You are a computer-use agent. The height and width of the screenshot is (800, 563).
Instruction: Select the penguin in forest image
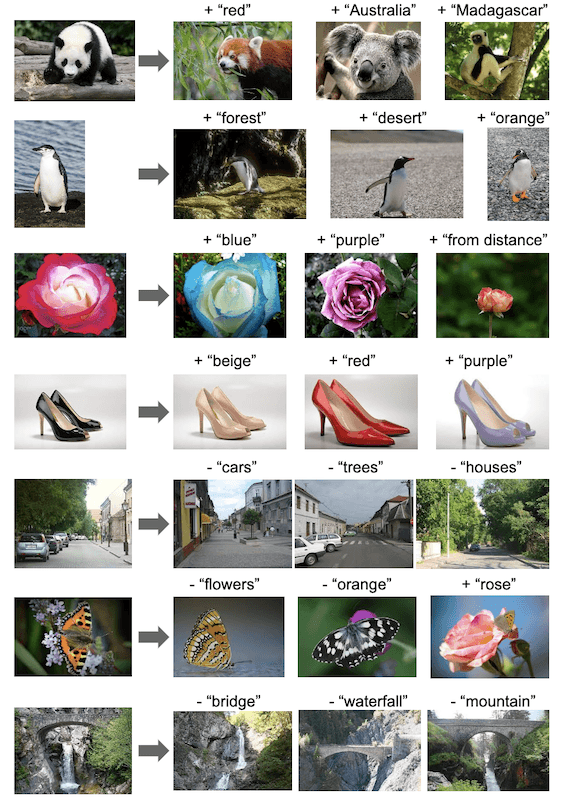click(x=240, y=174)
